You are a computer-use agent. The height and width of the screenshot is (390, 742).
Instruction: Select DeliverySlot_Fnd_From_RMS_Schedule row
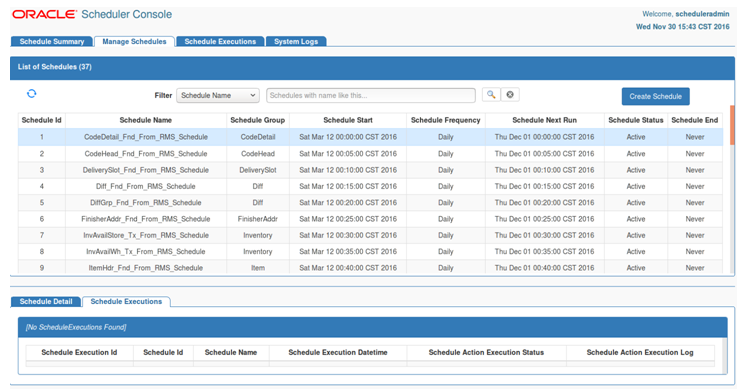pyautogui.click(x=371, y=170)
